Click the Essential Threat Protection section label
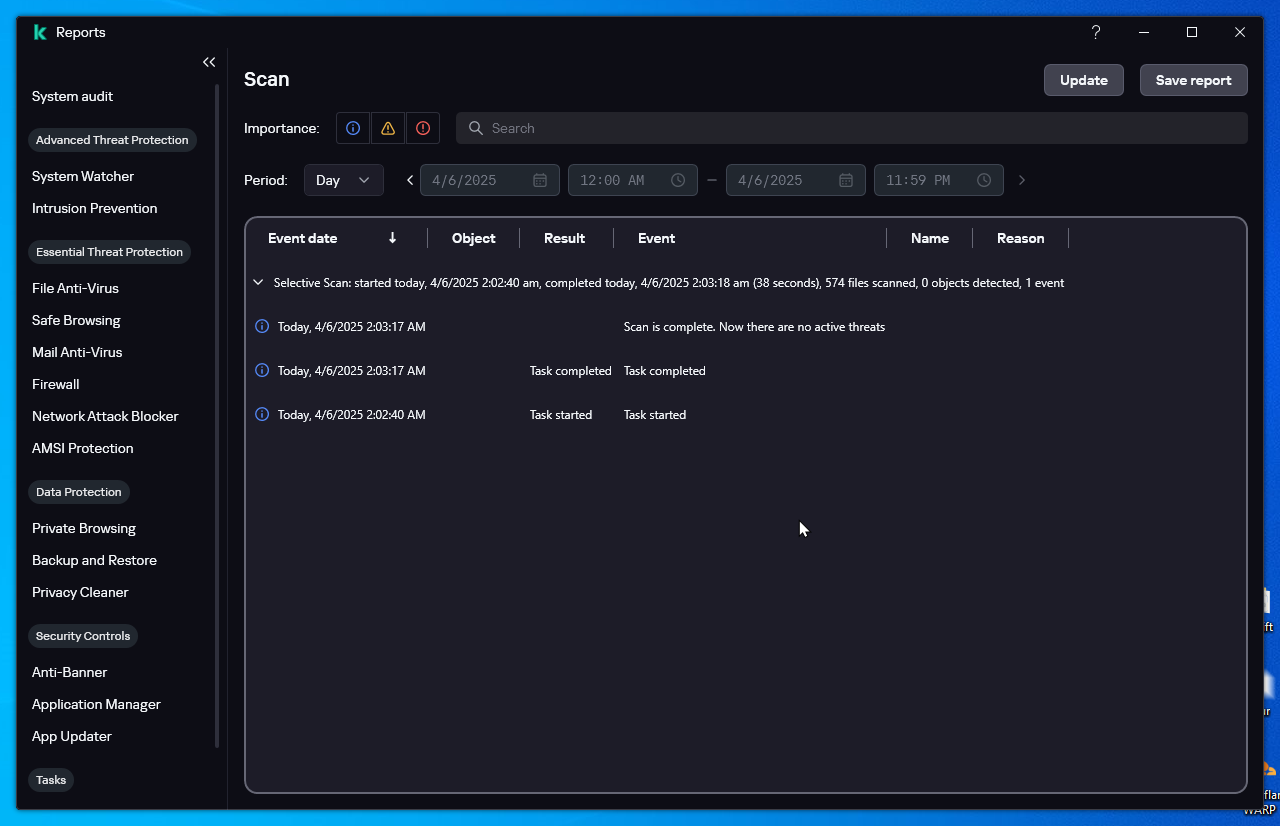Image resolution: width=1280 pixels, height=826 pixels. [x=109, y=252]
